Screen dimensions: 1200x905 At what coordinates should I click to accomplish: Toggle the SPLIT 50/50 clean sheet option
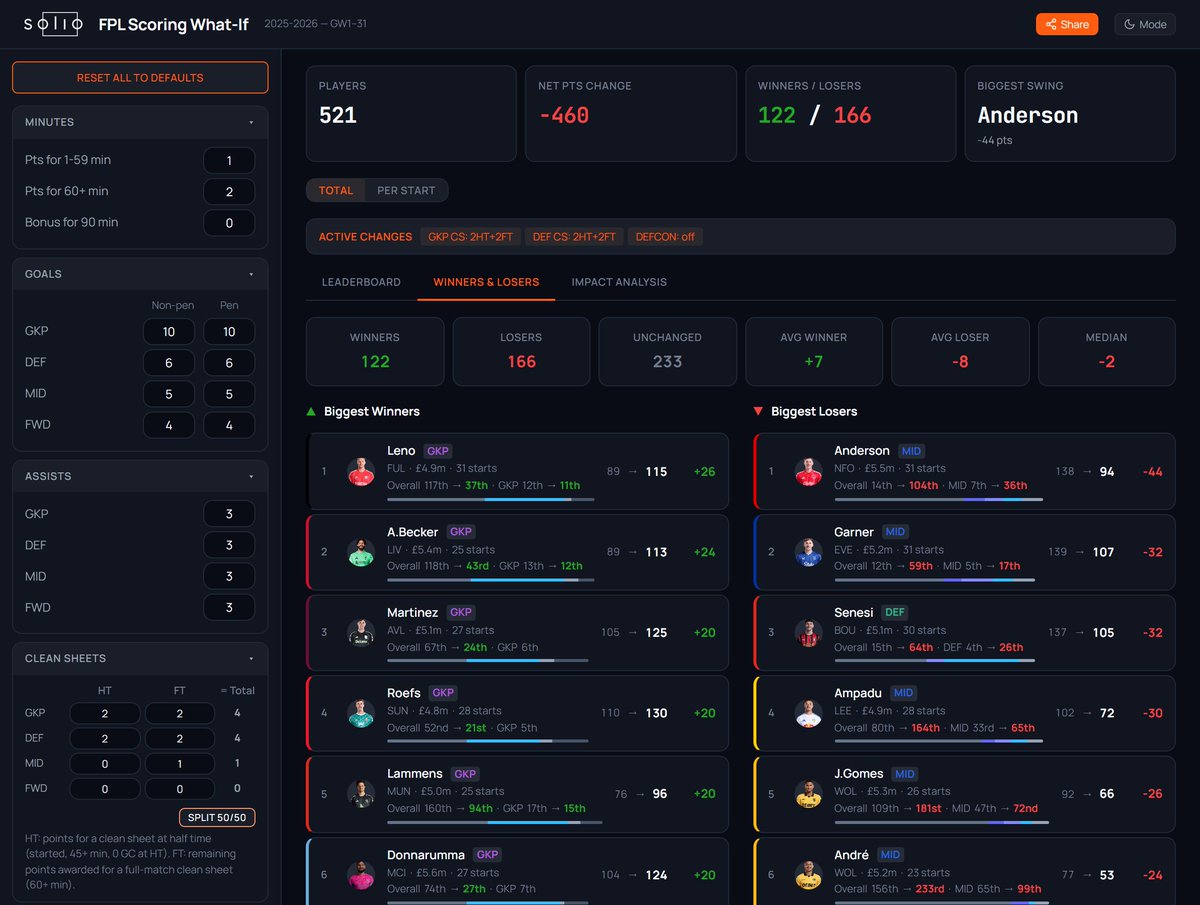pos(217,818)
